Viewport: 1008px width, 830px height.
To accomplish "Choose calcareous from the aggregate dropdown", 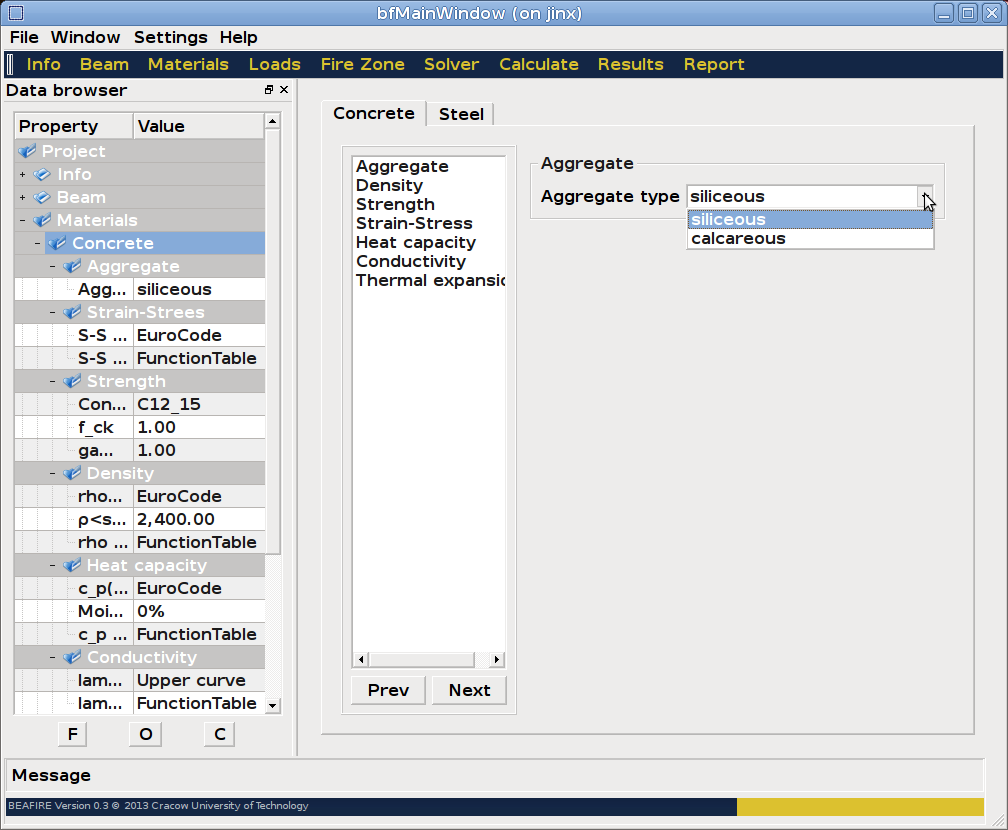I will point(738,239).
